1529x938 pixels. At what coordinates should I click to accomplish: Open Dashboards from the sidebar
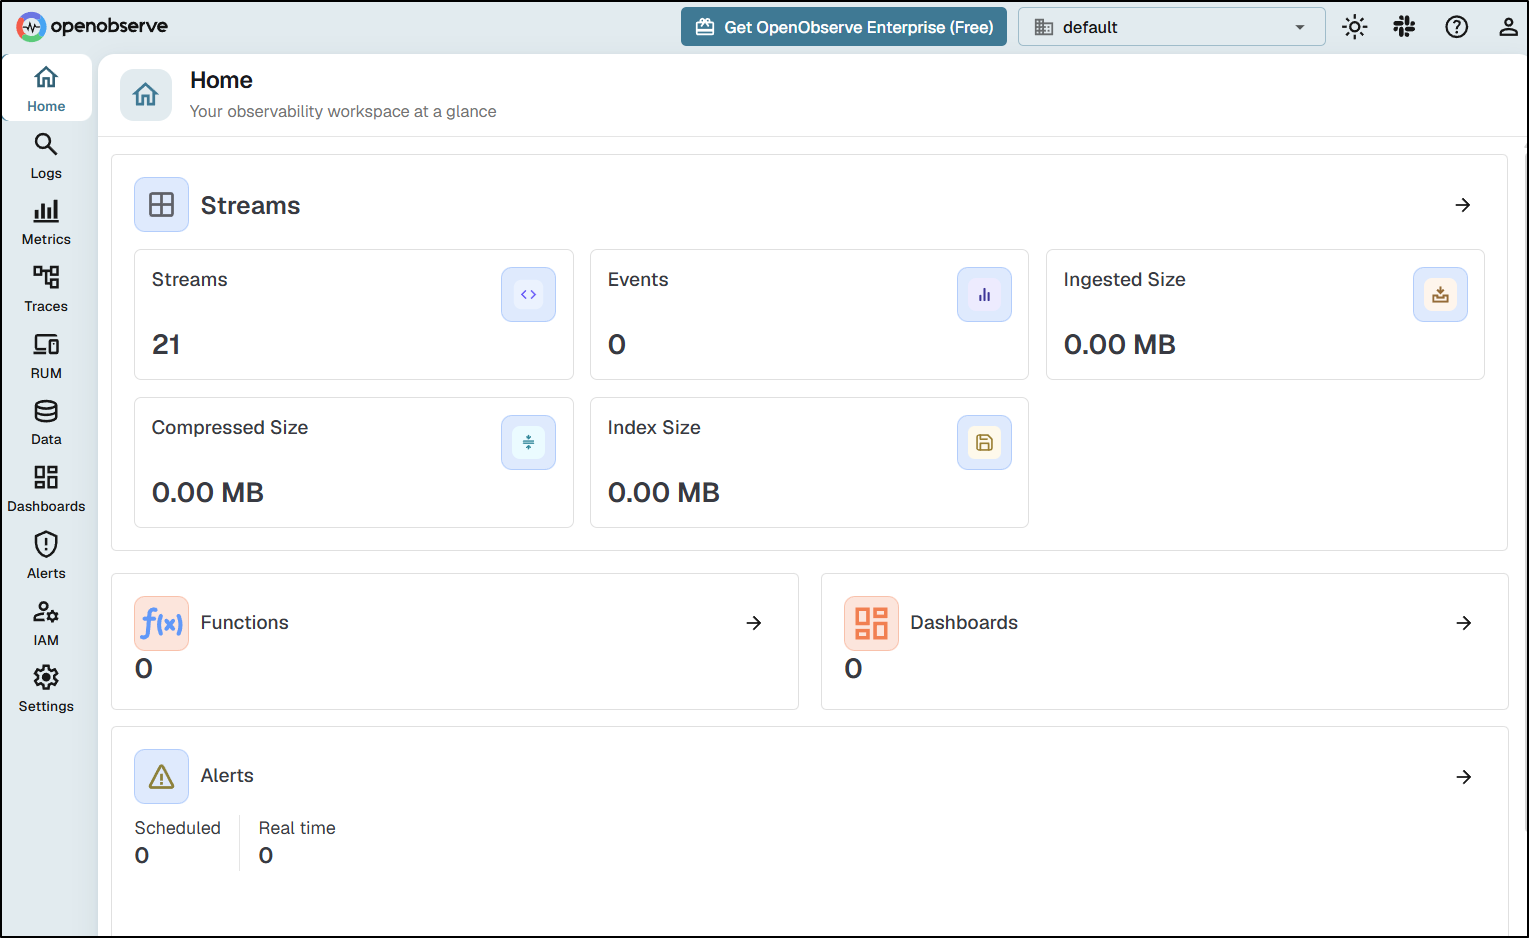(46, 489)
